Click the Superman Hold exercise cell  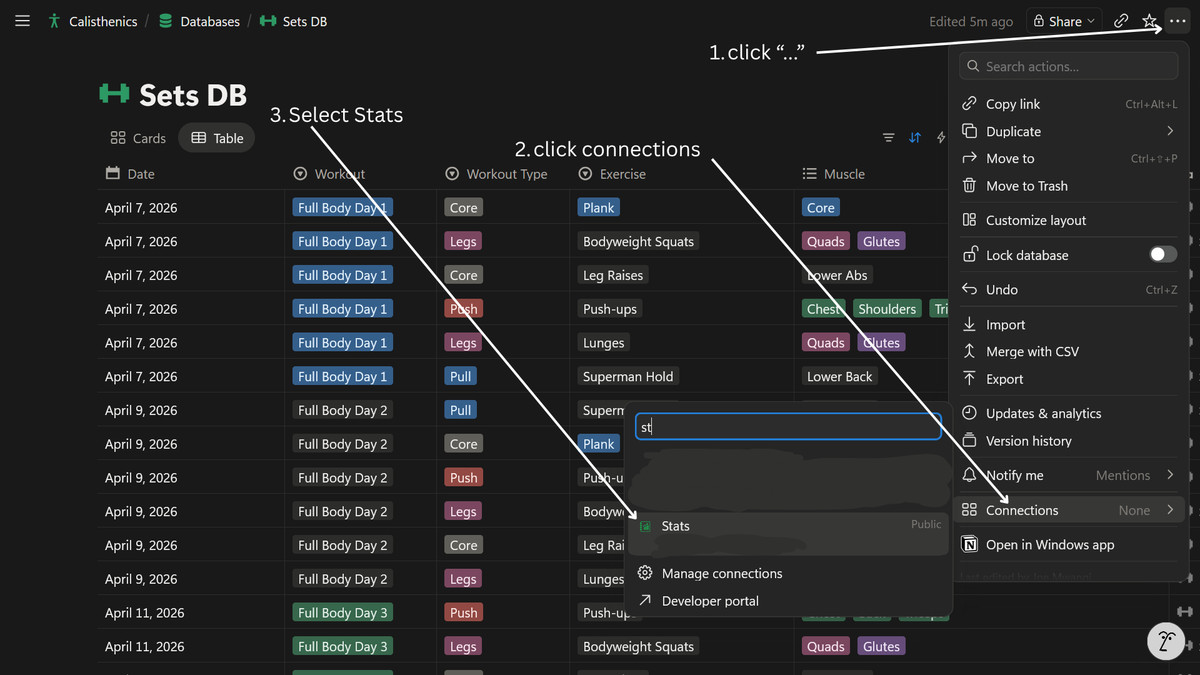628,377
